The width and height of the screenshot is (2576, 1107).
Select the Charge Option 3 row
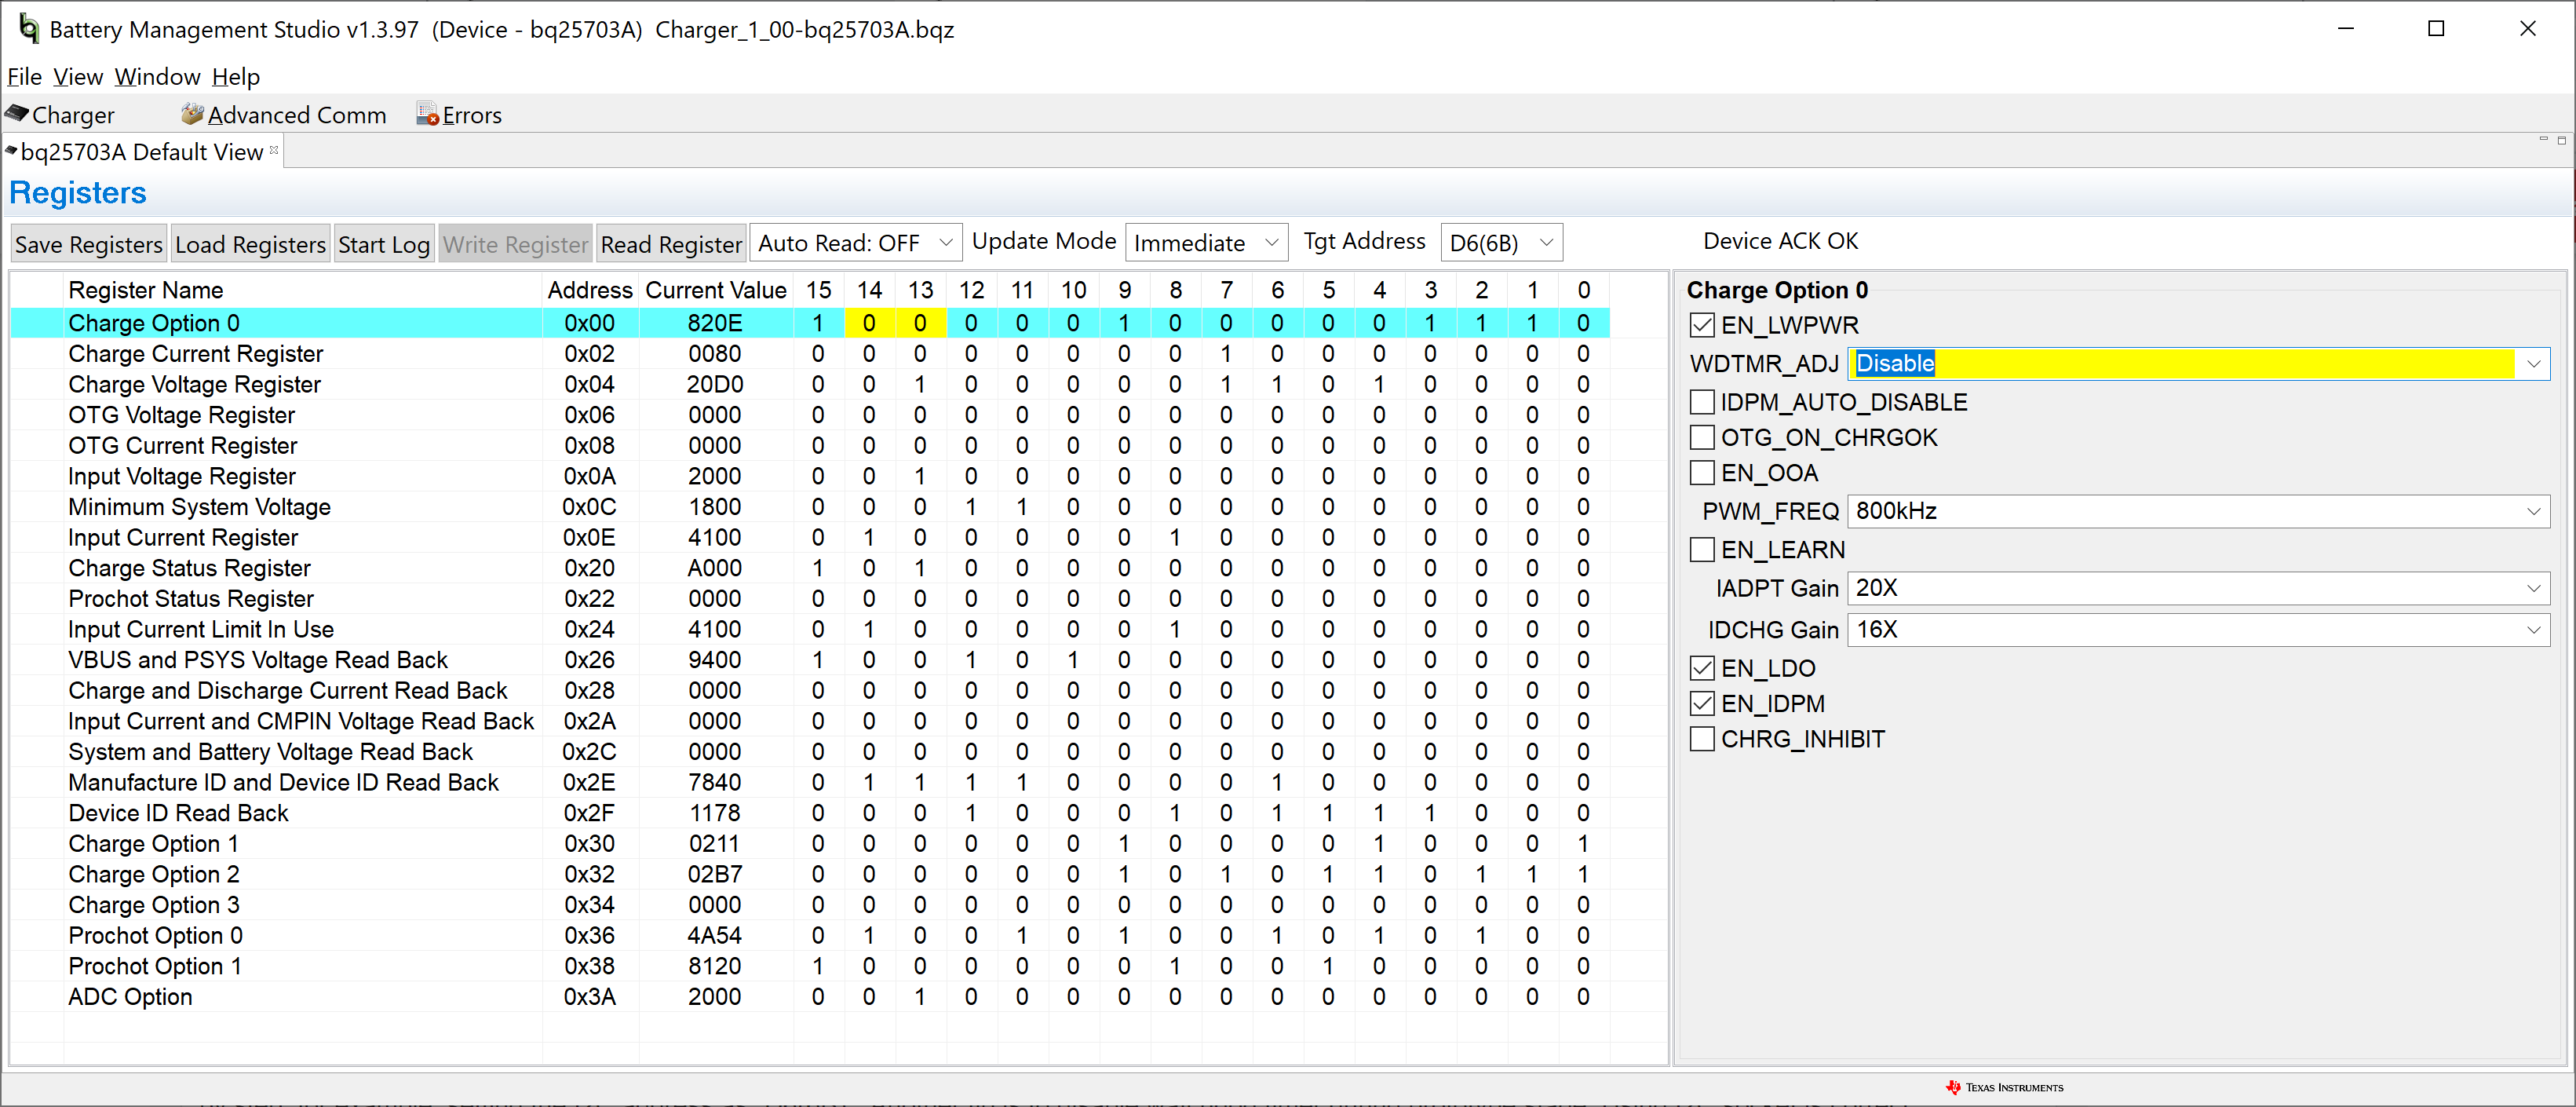point(810,905)
